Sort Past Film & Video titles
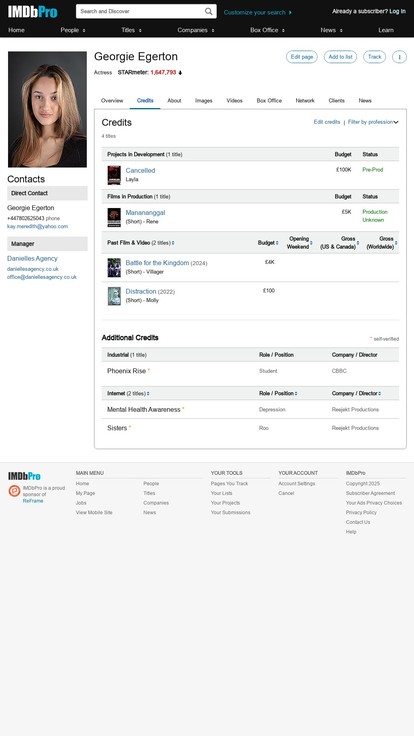The height and width of the screenshot is (736, 414). click(141, 243)
